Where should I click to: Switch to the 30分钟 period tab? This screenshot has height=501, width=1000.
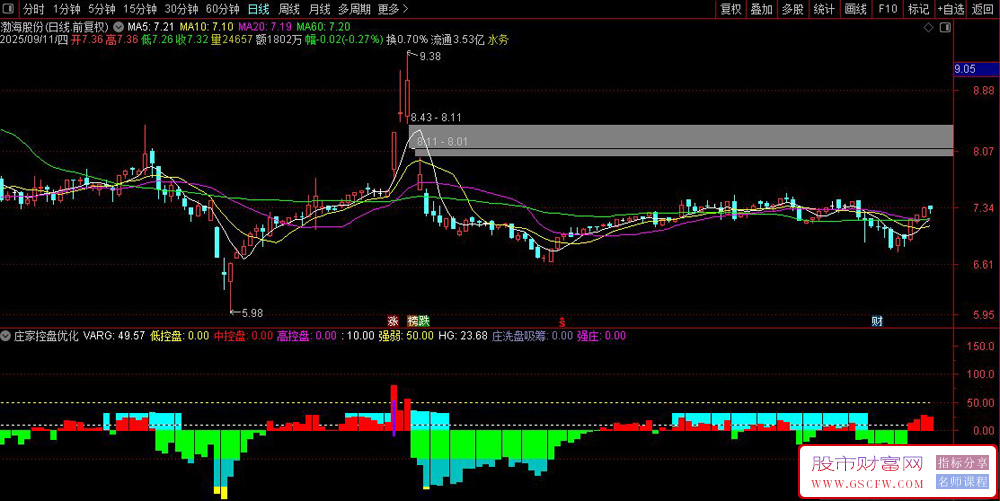181,9
